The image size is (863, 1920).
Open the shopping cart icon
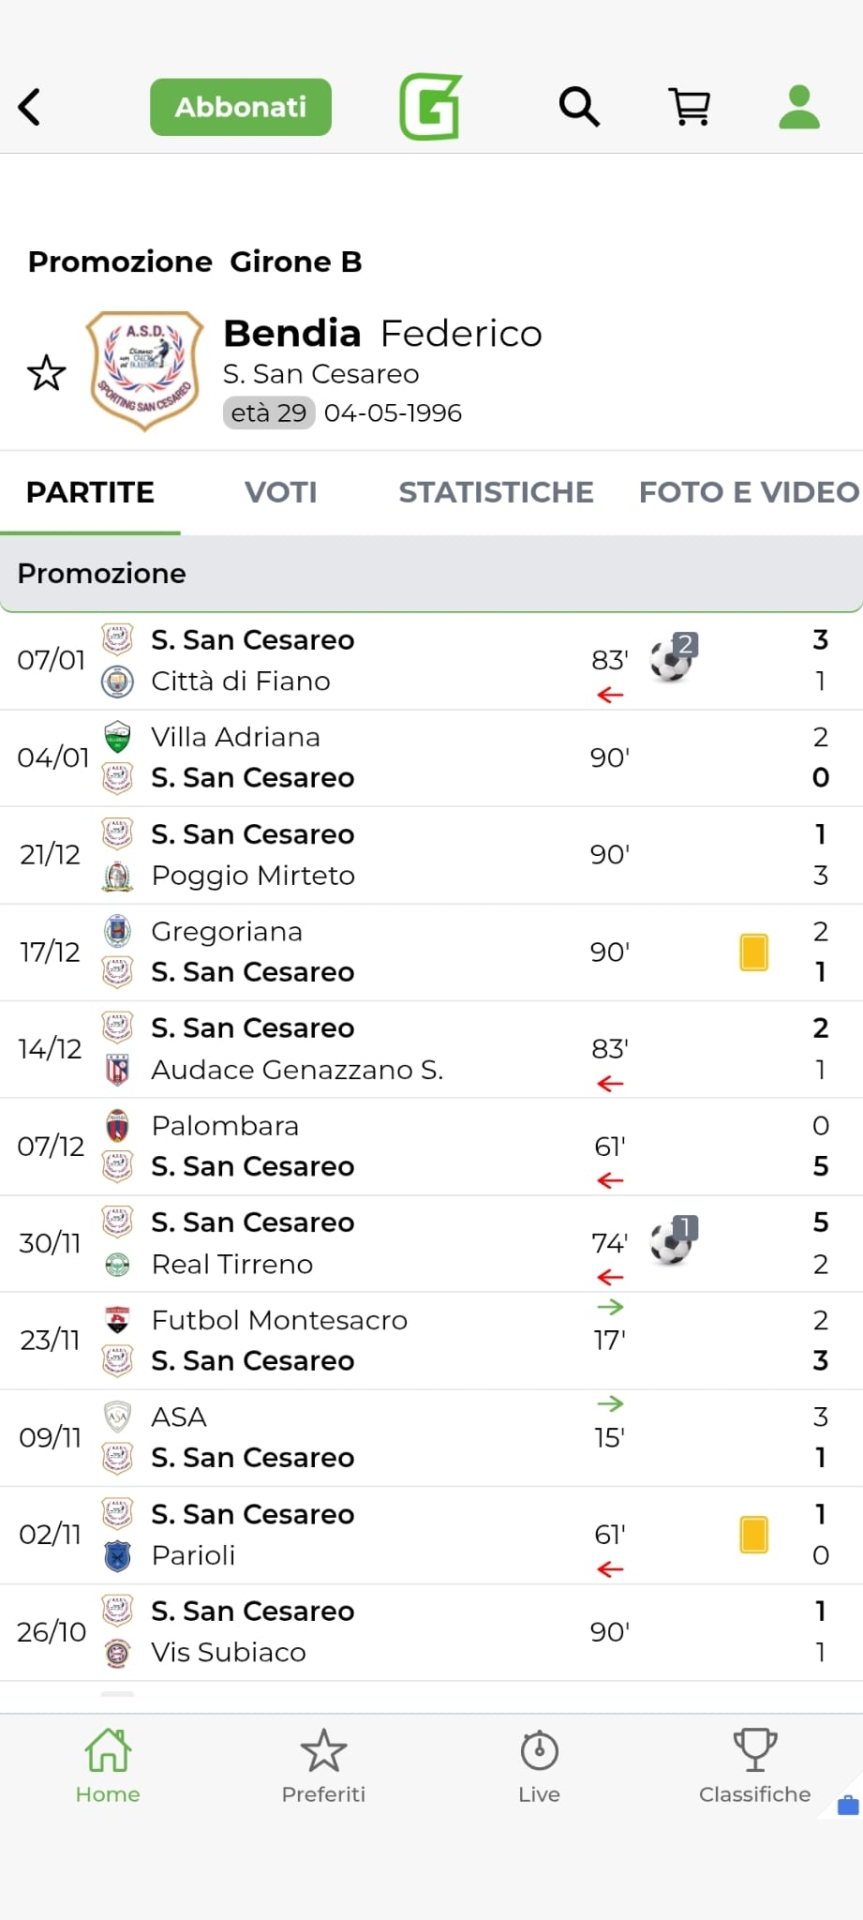tap(689, 106)
